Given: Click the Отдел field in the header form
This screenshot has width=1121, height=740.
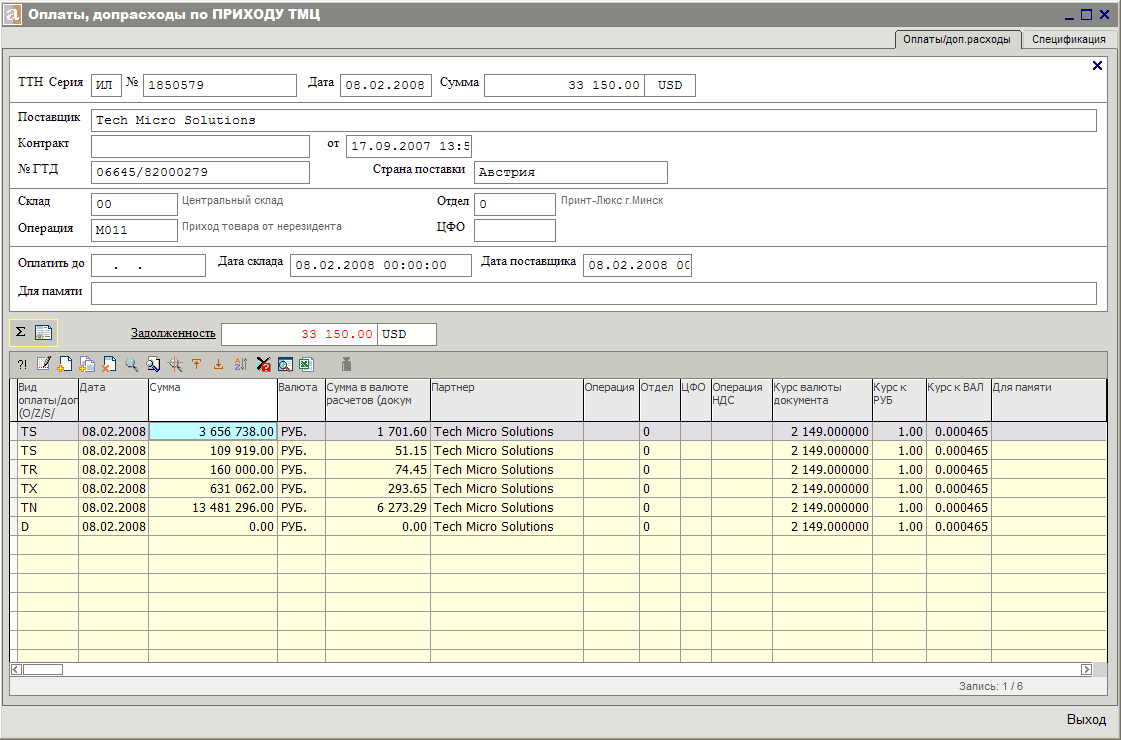Looking at the screenshot, I should point(515,204).
